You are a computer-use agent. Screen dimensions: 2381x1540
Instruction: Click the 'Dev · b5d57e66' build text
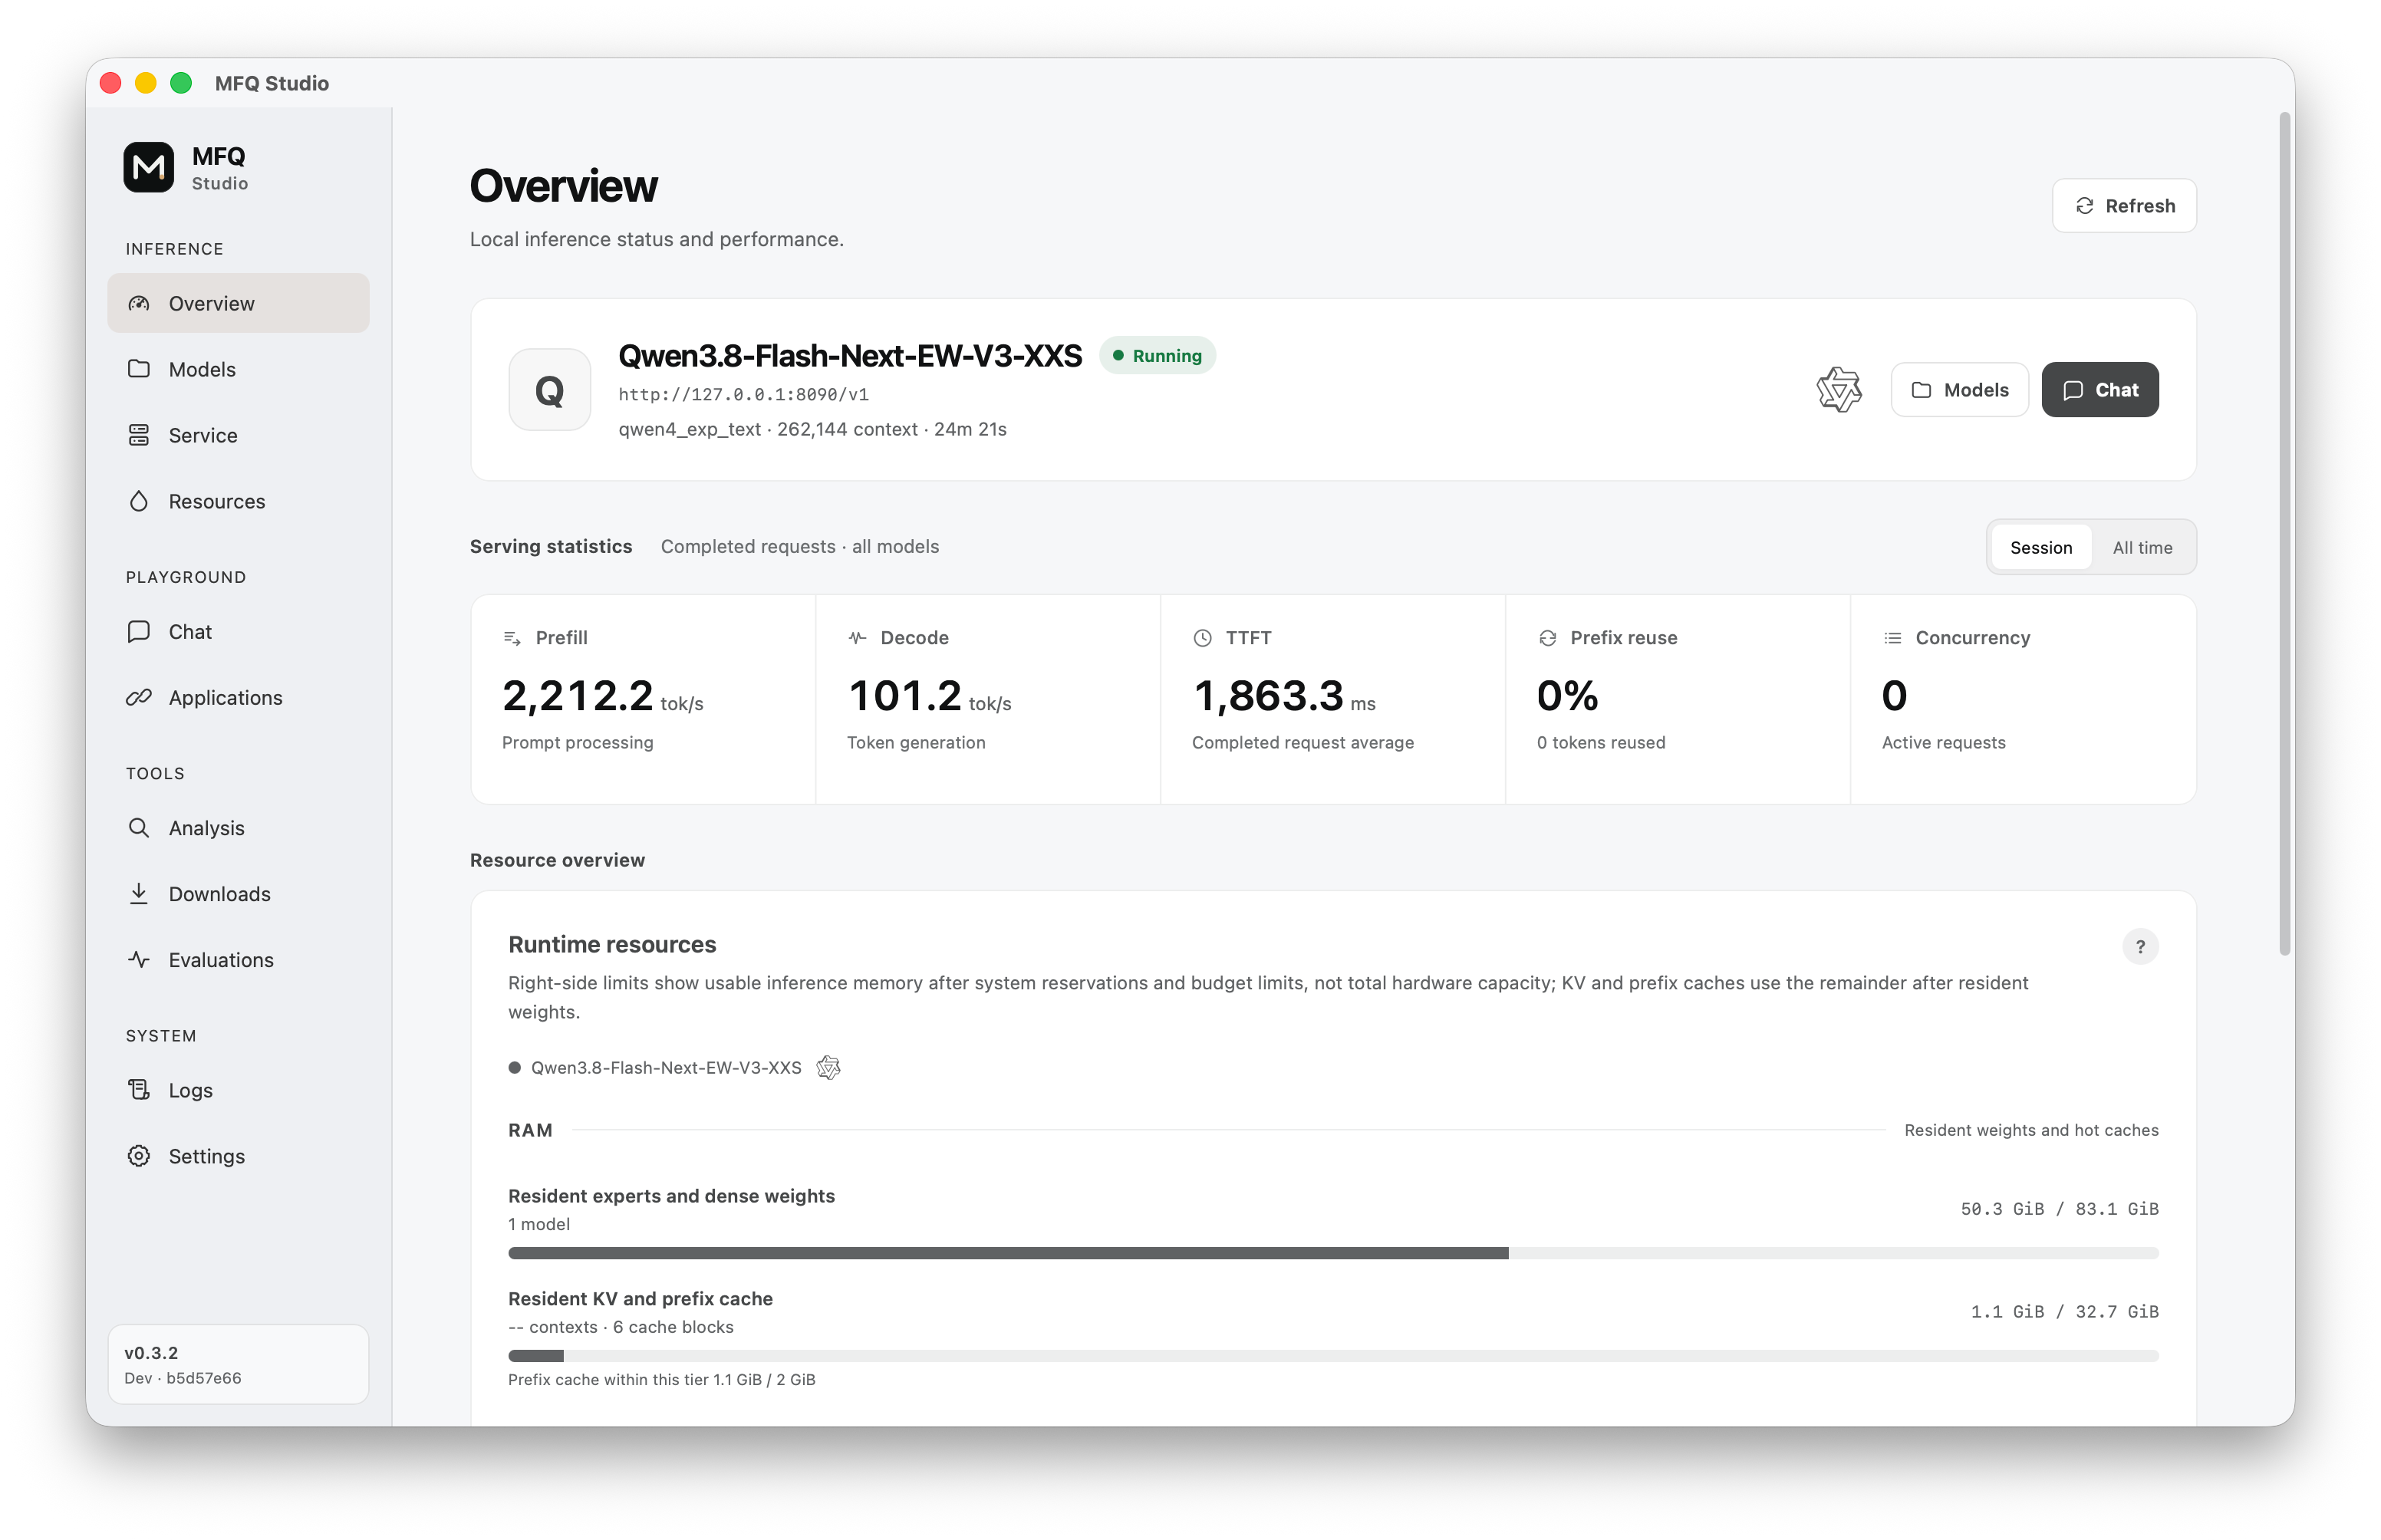183,1377
